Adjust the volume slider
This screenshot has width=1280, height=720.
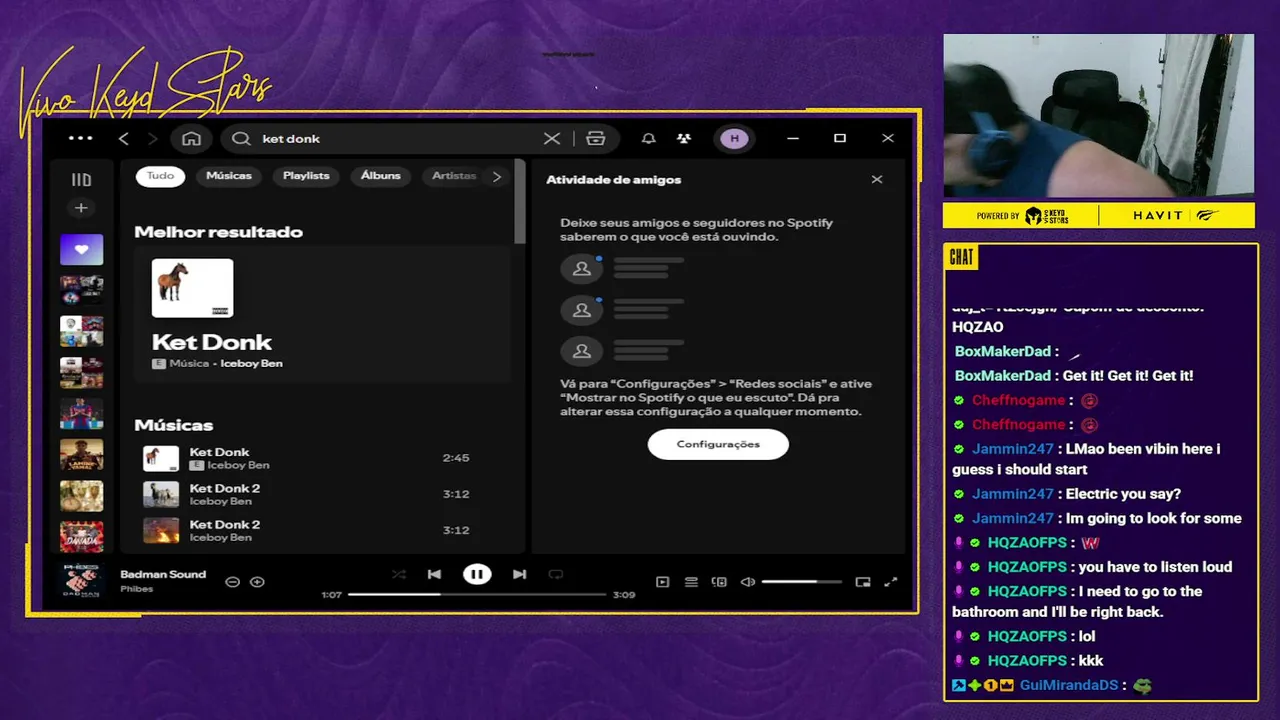click(x=802, y=582)
